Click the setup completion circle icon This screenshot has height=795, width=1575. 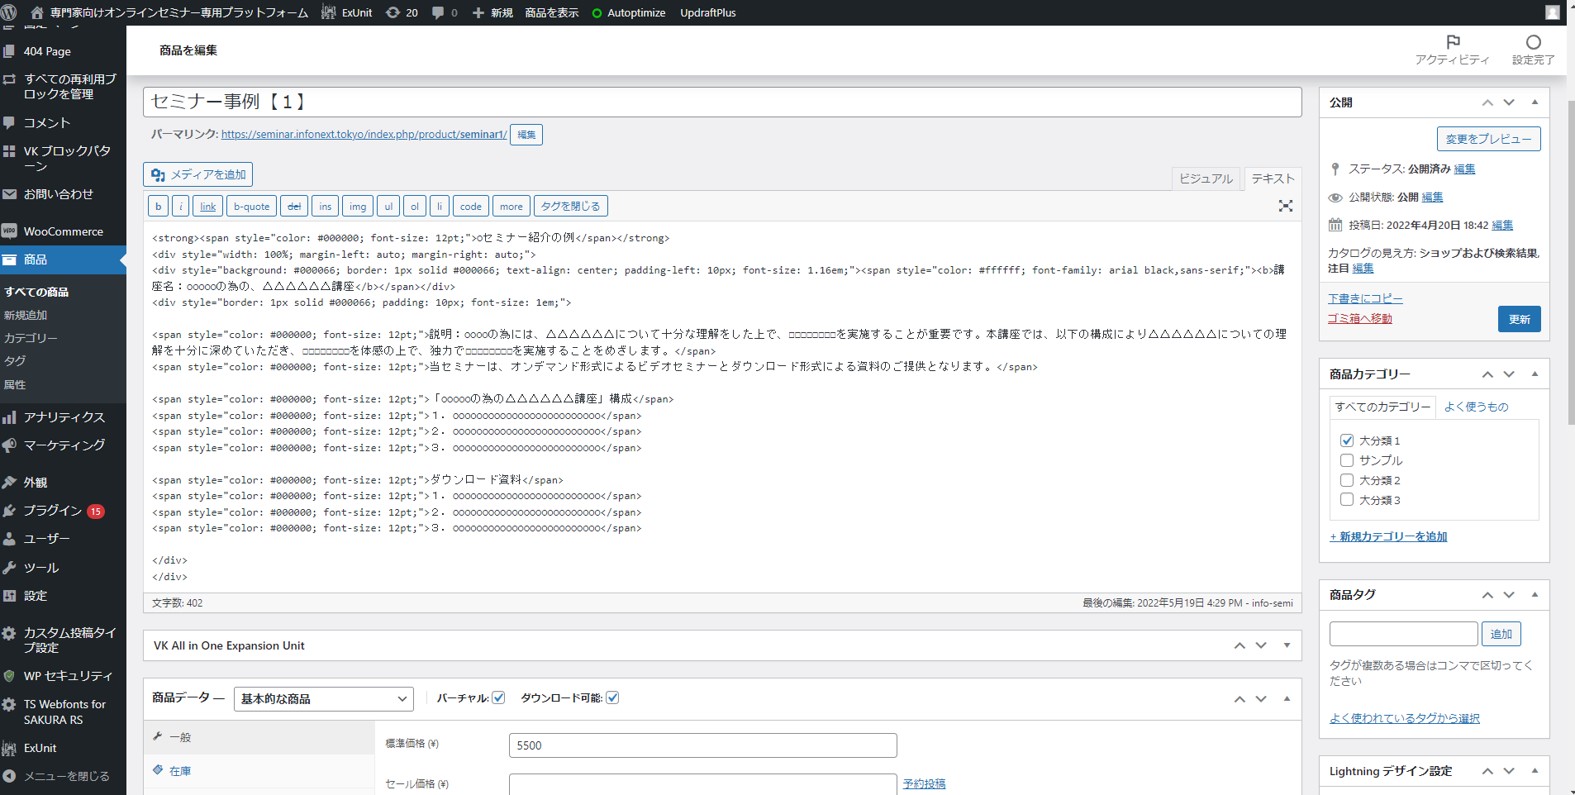(x=1532, y=42)
